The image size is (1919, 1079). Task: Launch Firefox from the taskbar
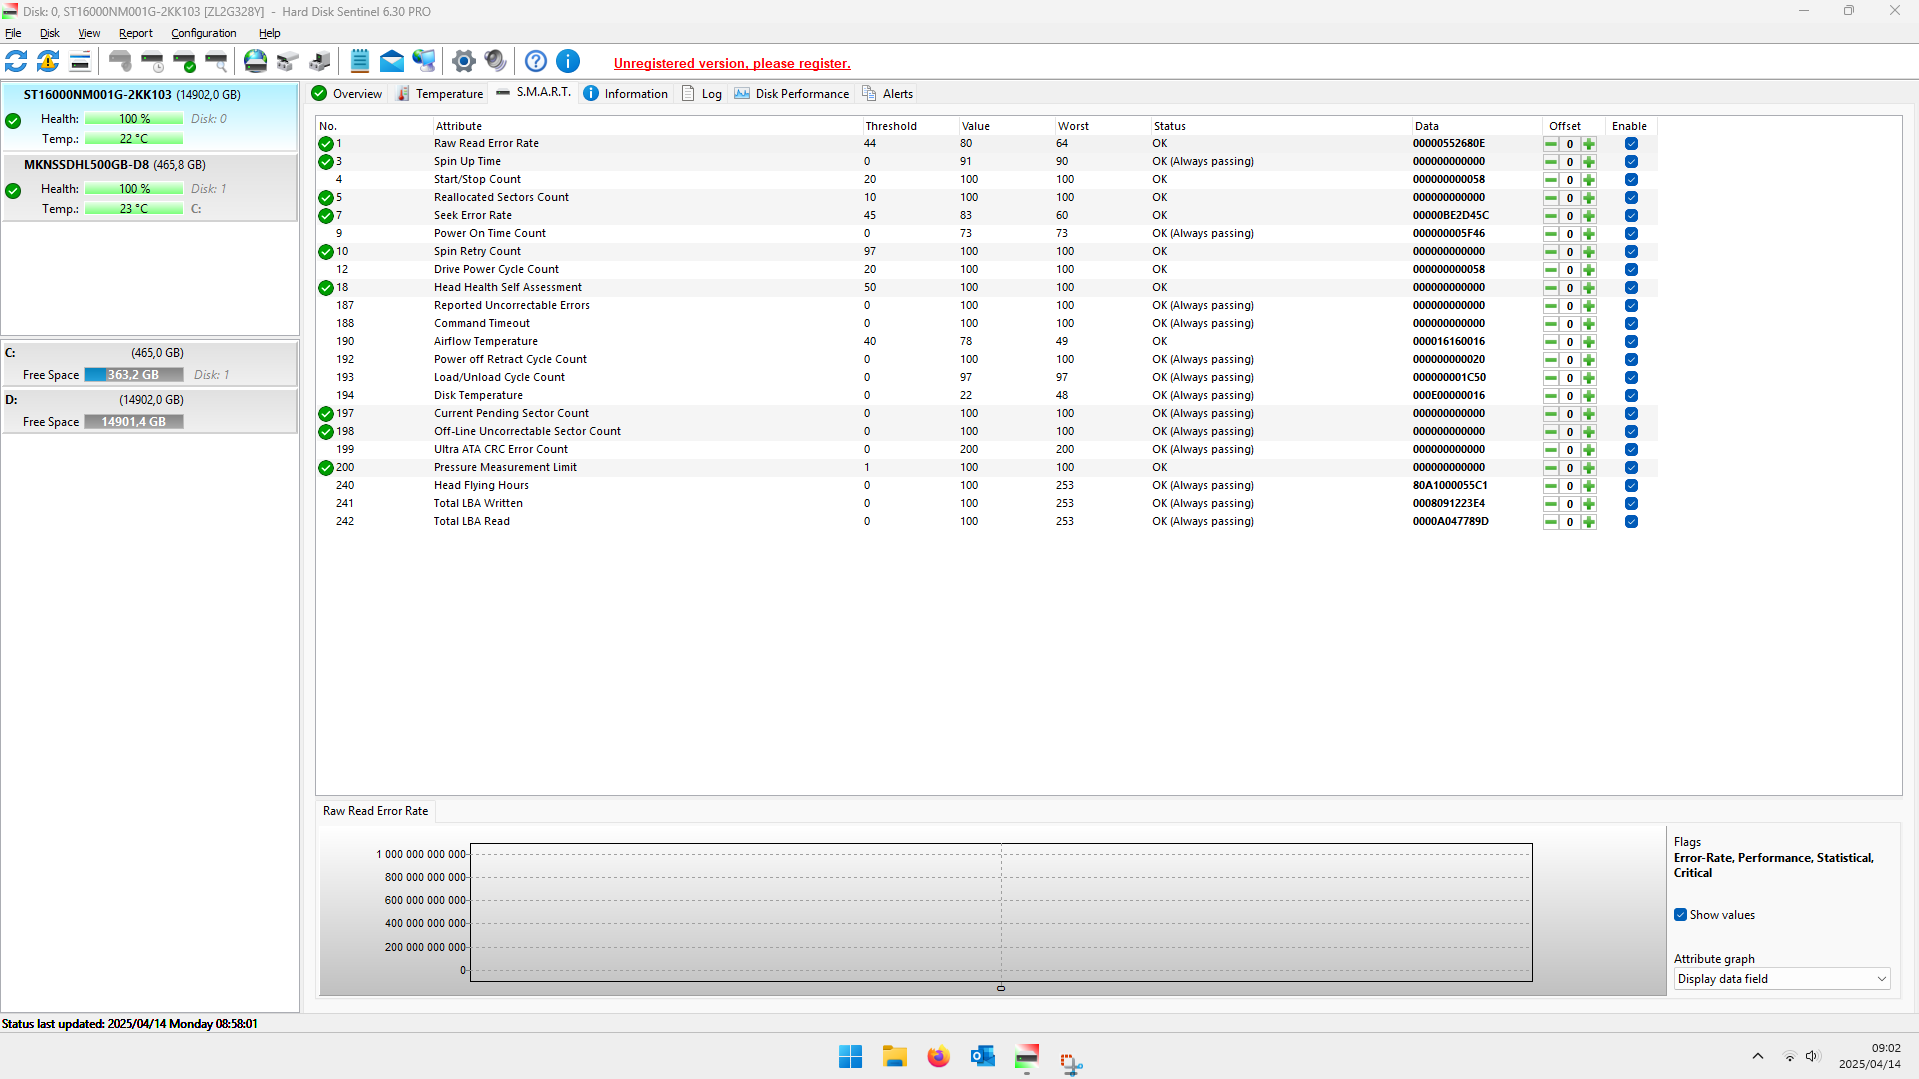click(939, 1057)
